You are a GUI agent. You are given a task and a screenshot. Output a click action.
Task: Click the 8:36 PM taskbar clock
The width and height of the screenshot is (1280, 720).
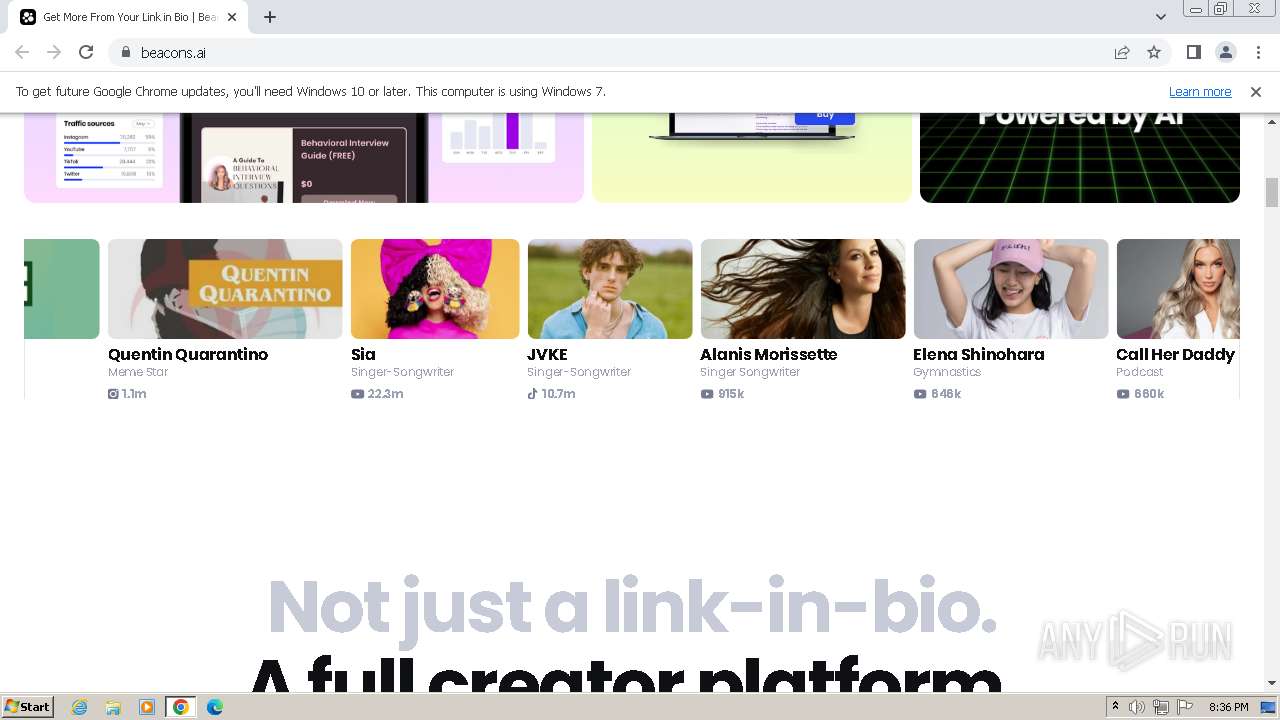[1228, 707]
